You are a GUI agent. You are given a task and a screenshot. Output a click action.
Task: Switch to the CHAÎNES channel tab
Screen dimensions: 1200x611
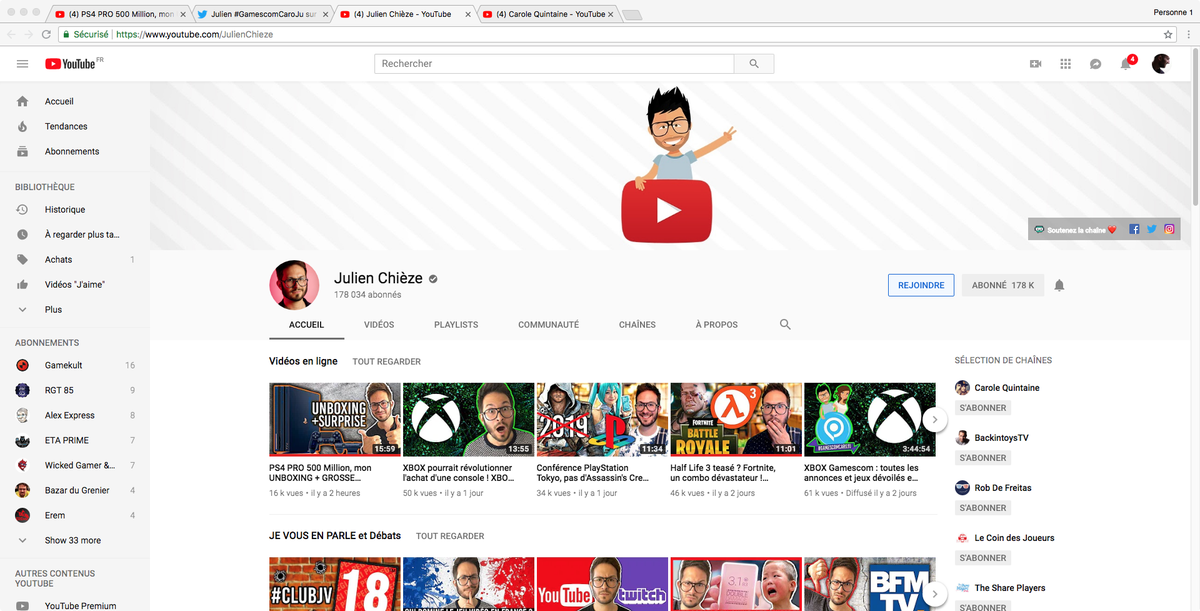coord(637,325)
